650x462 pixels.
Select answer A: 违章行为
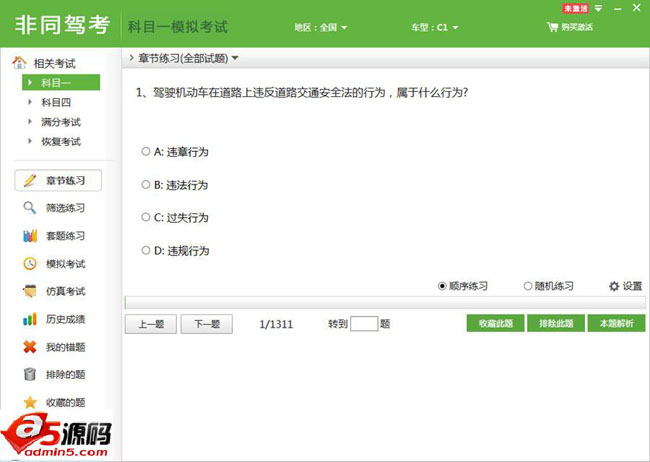coord(146,151)
